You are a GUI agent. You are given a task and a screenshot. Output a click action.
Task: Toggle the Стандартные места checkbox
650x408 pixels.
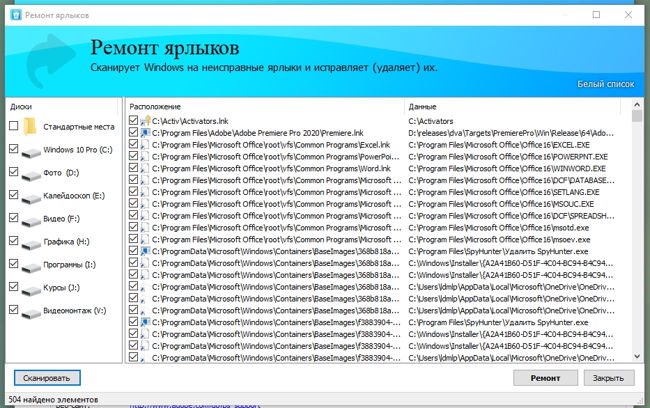tap(14, 125)
